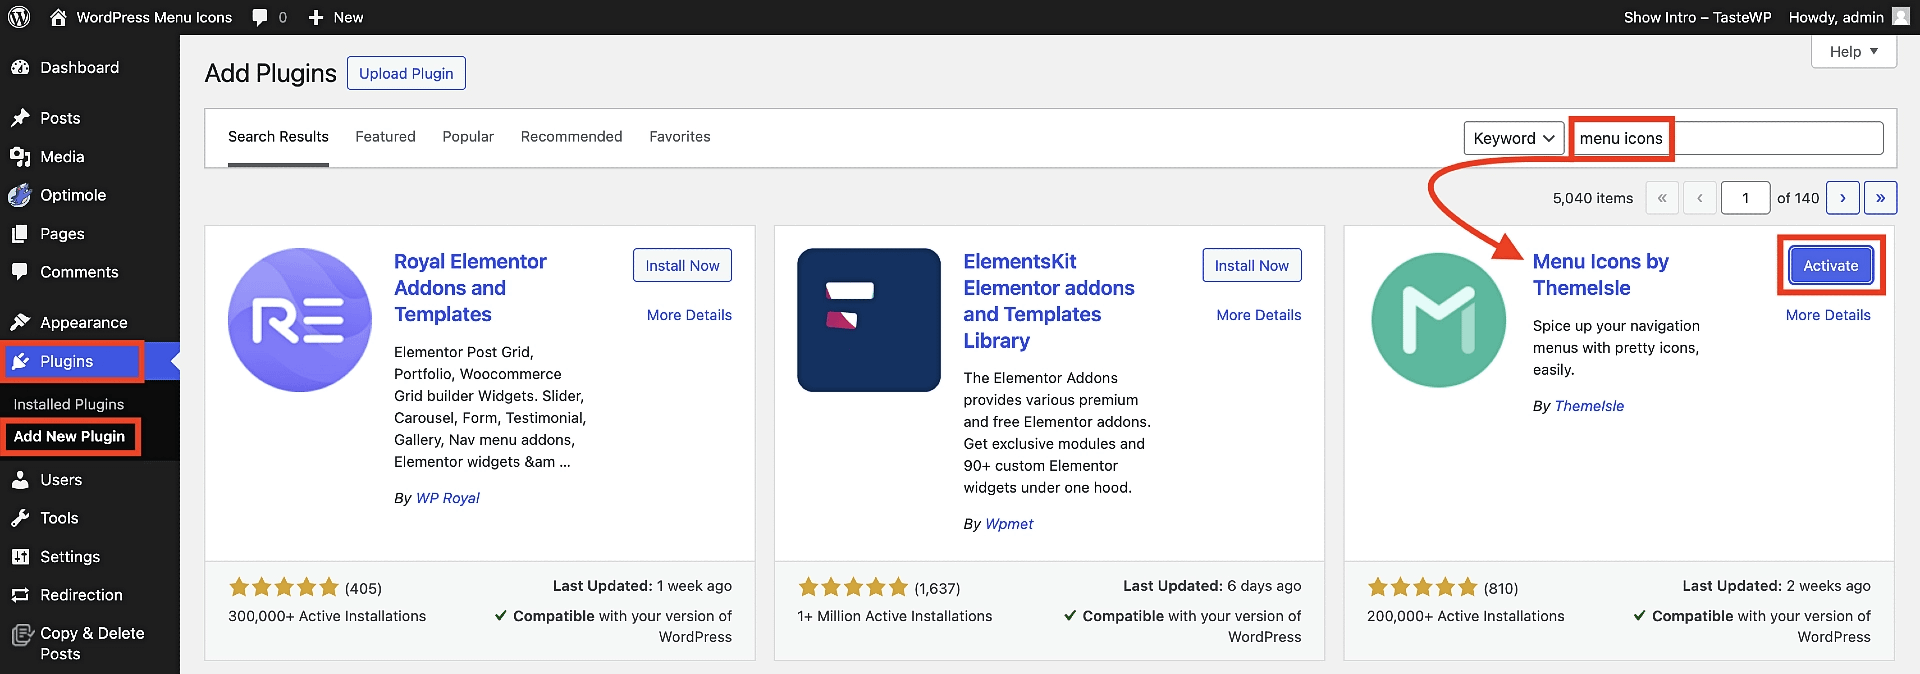Click the plus New icon in admin bar
The height and width of the screenshot is (674, 1920).
pos(316,17)
